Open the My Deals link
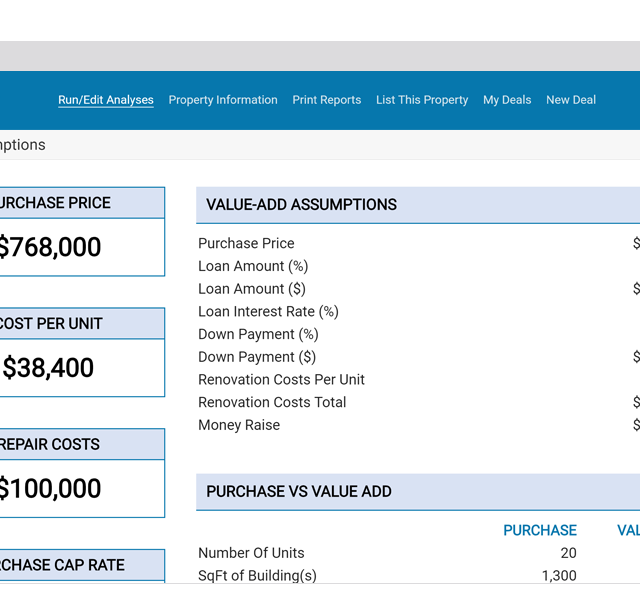The height and width of the screenshot is (600, 640). pos(507,100)
